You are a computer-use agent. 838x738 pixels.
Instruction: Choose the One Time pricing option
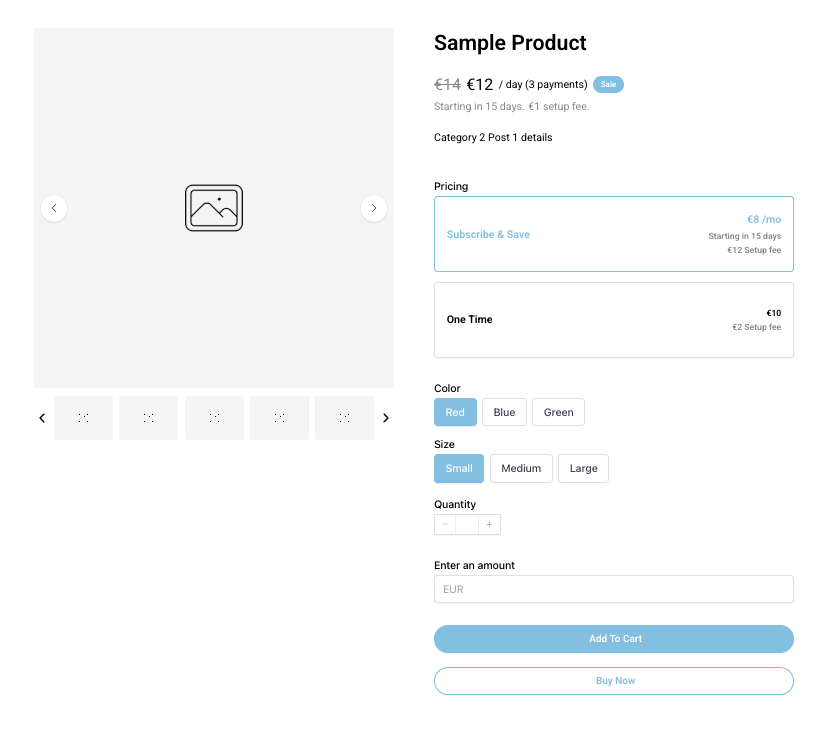[613, 320]
